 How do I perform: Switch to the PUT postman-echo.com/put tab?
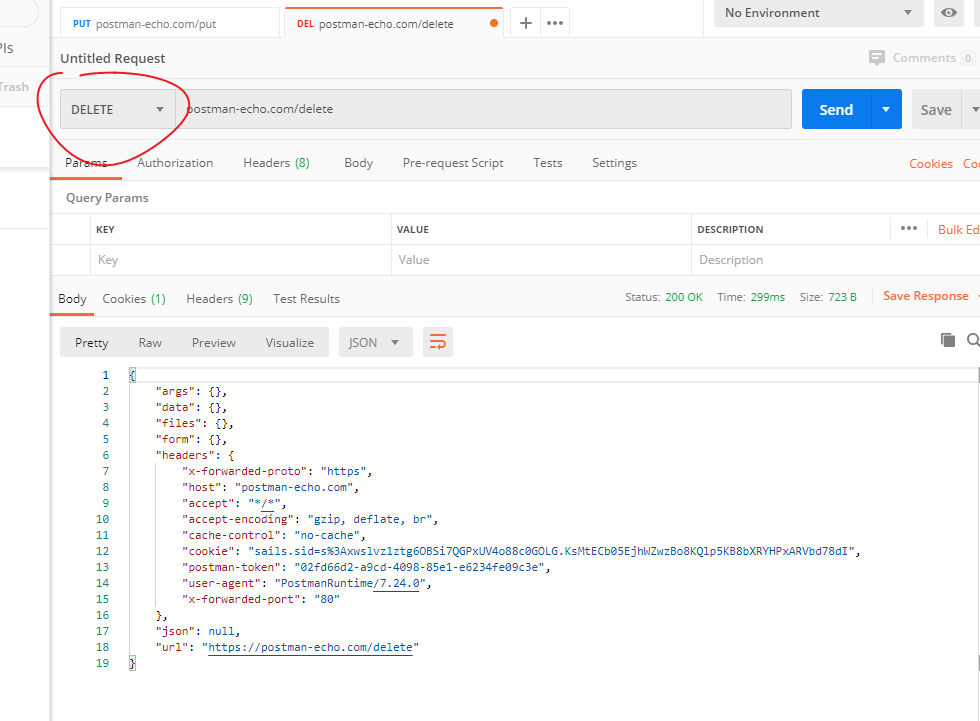(169, 24)
